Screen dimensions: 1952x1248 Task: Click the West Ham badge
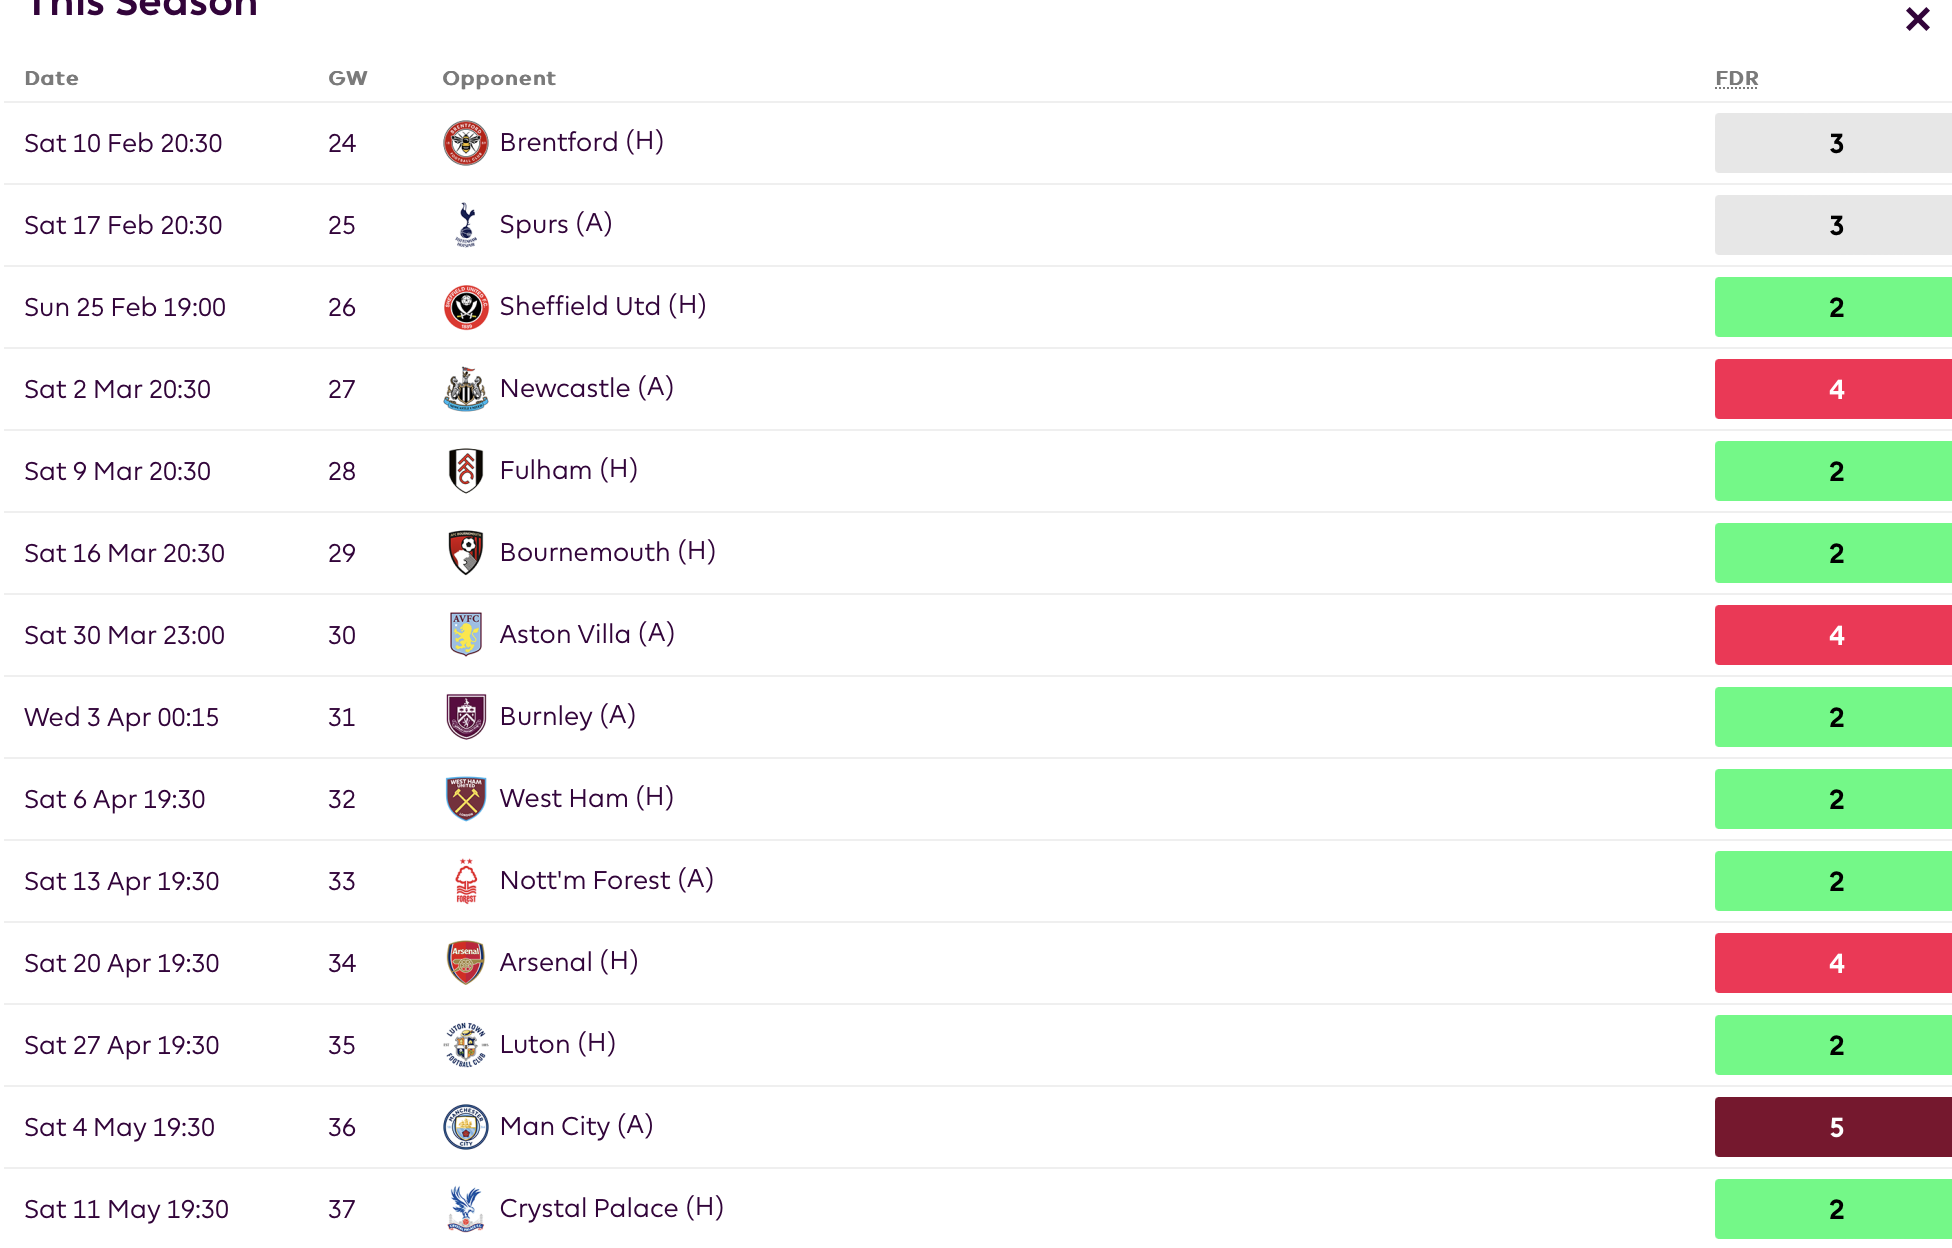point(466,799)
